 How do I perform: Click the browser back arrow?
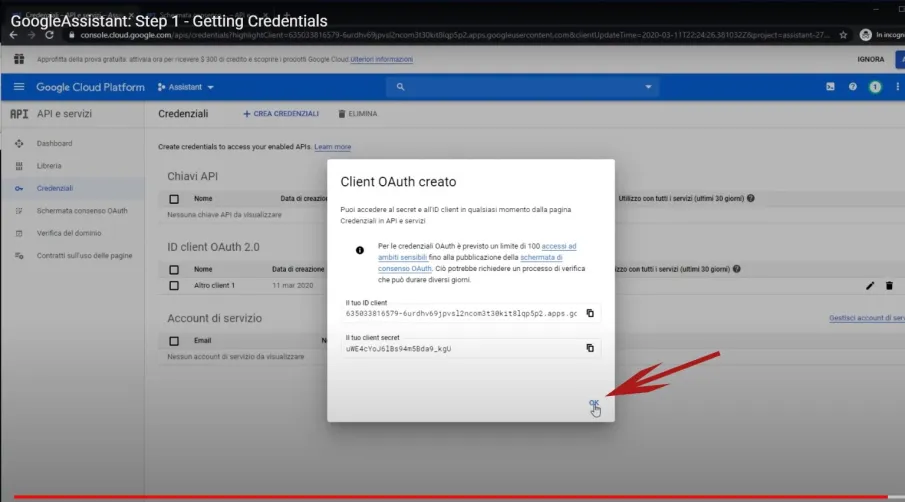pyautogui.click(x=13, y=35)
